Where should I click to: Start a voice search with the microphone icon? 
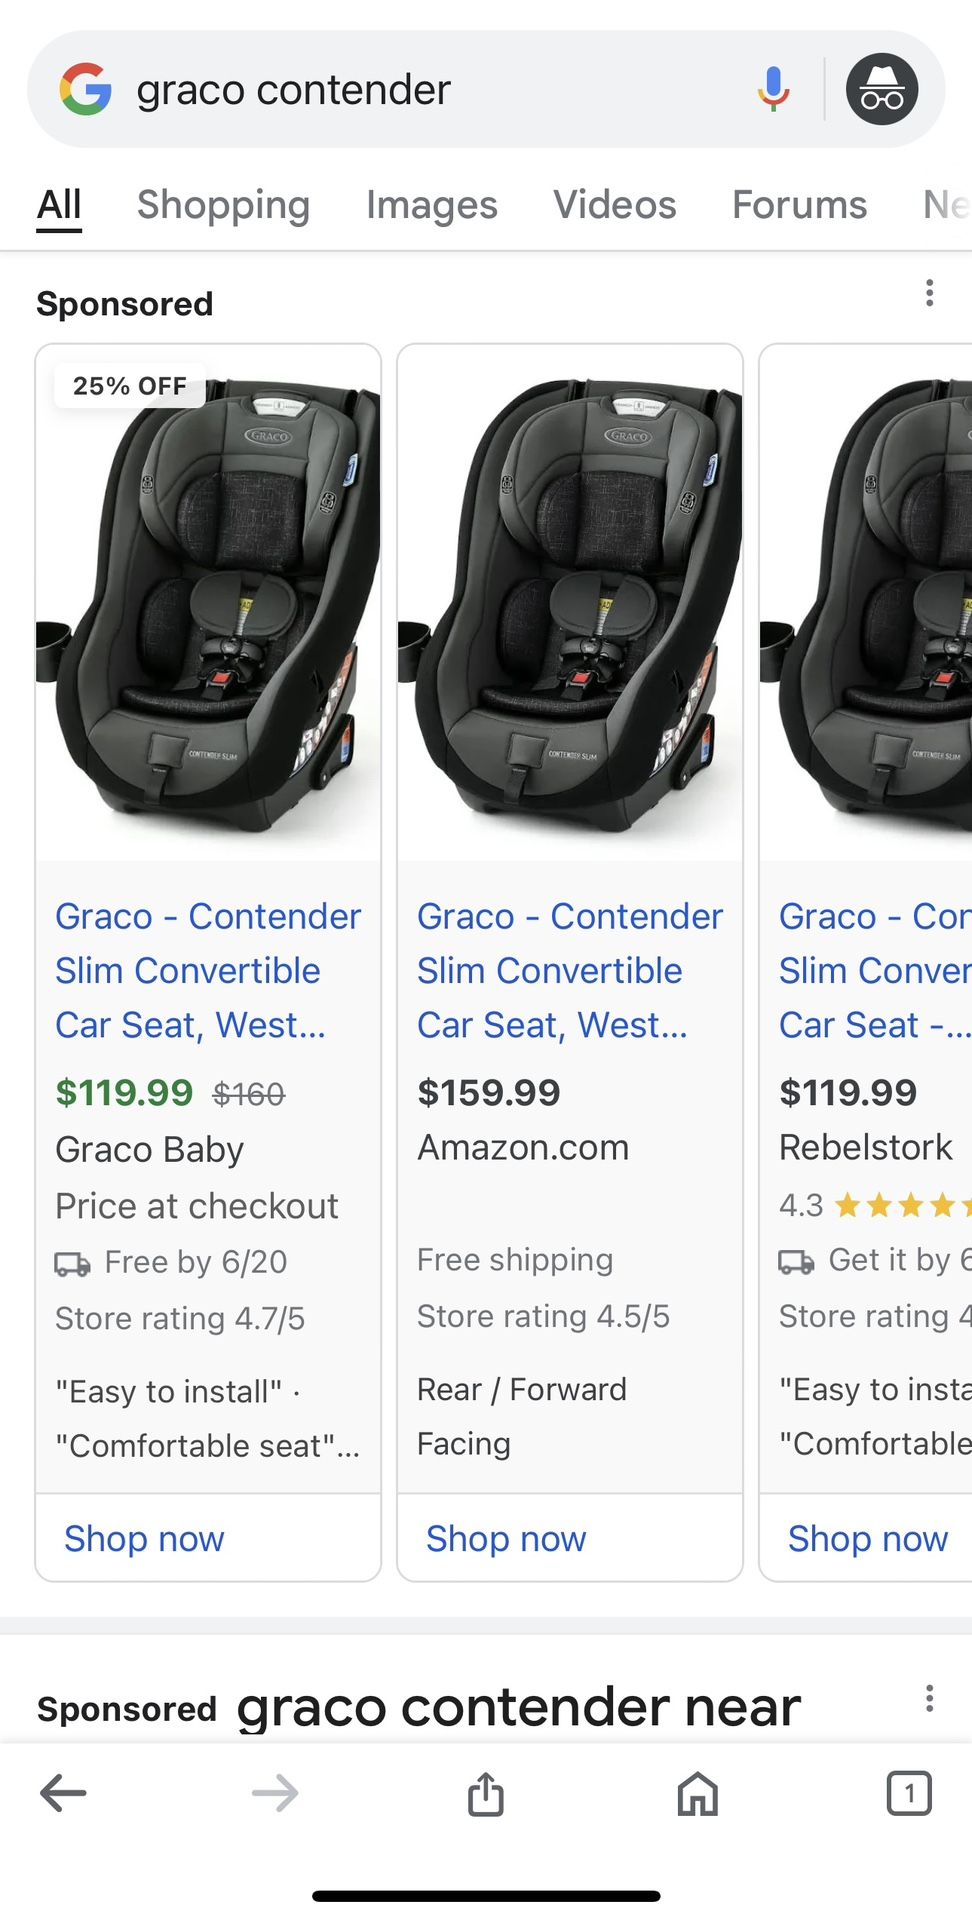coord(771,89)
